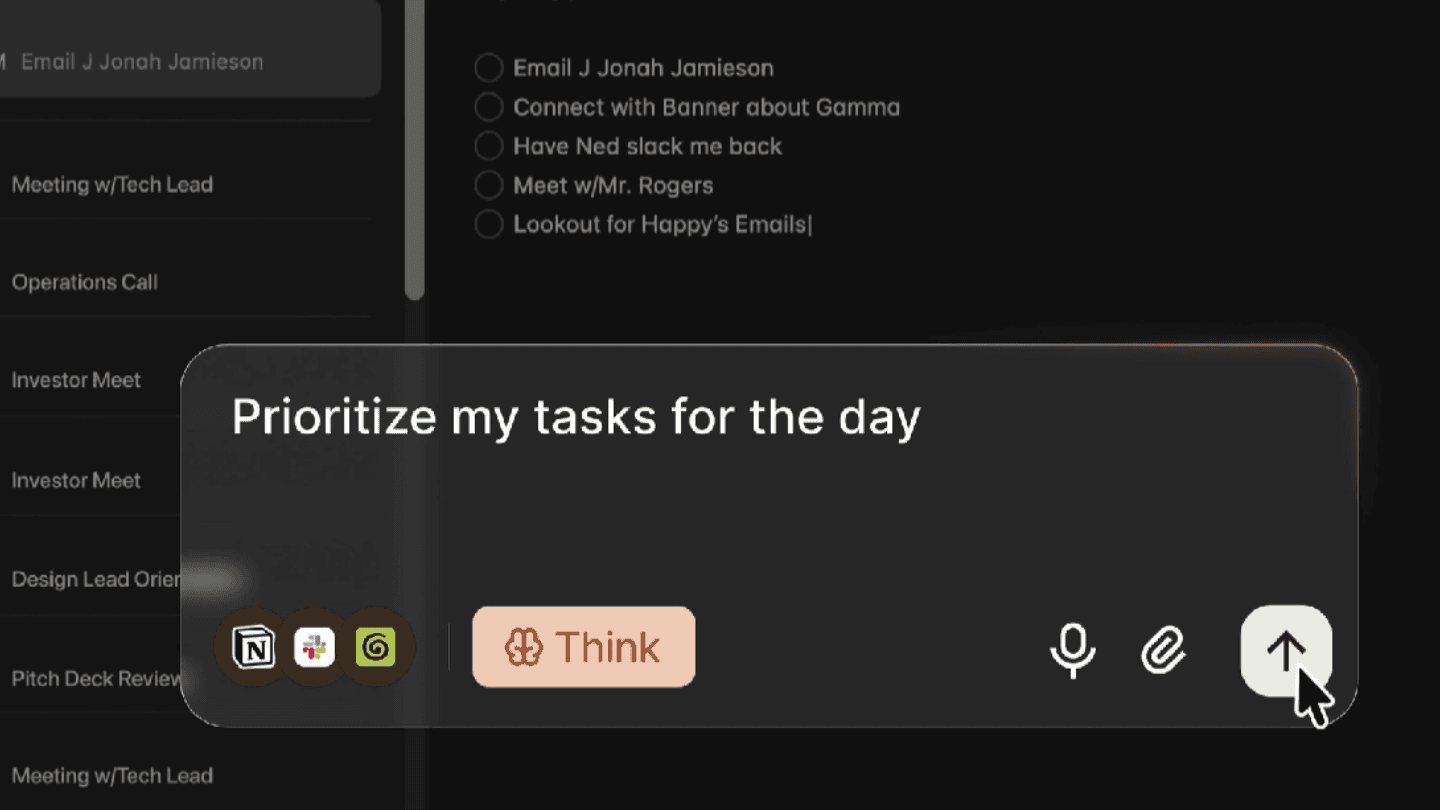Image resolution: width=1440 pixels, height=810 pixels.
Task: Open Design Lead Orientation sidebar item
Action: tap(90, 579)
